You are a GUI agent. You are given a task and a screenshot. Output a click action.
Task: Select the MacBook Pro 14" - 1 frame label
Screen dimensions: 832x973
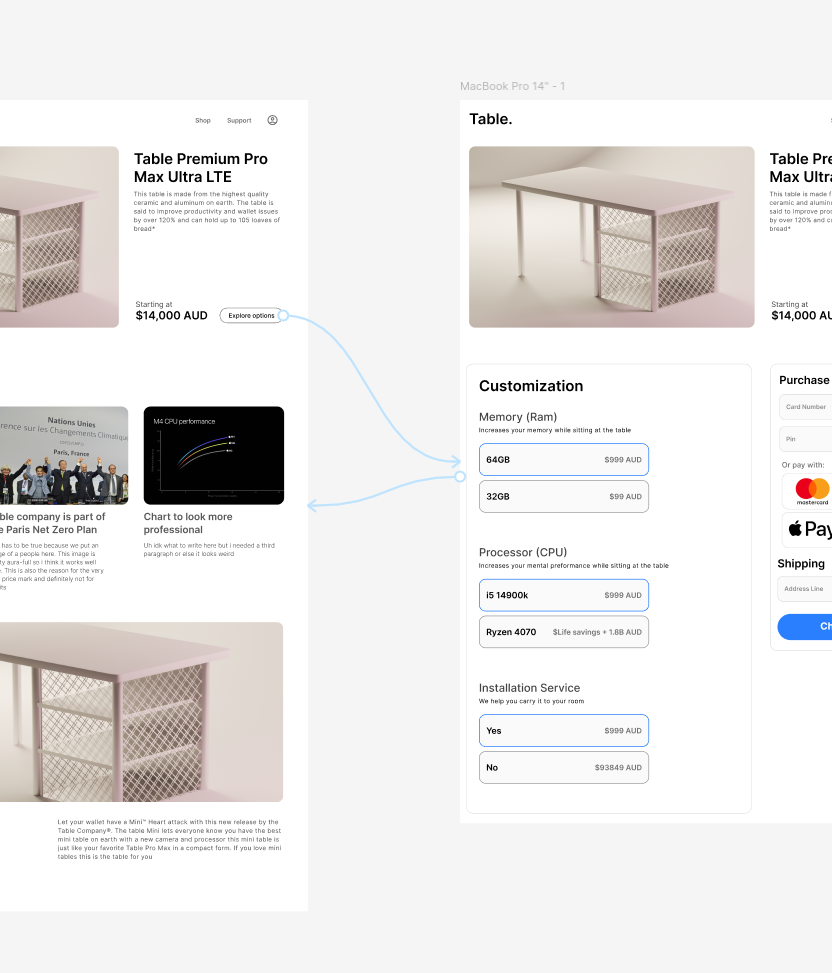pos(512,86)
